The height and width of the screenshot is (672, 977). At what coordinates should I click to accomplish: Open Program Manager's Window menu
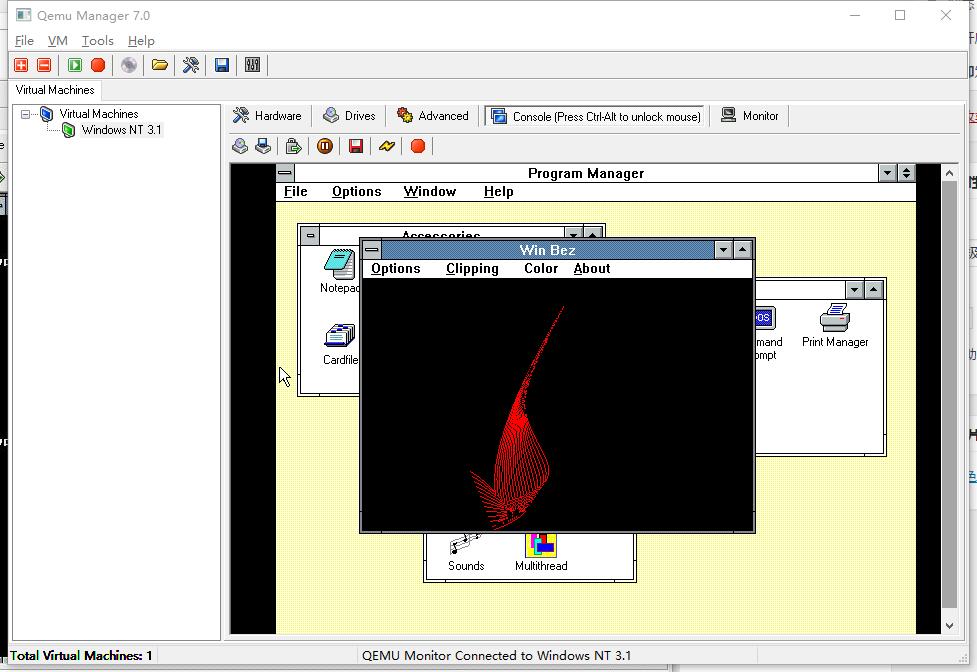[430, 191]
